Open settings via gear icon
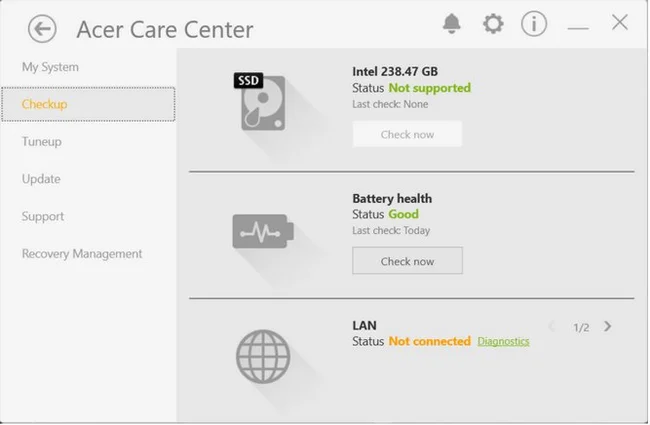650x425 pixels. click(x=493, y=24)
